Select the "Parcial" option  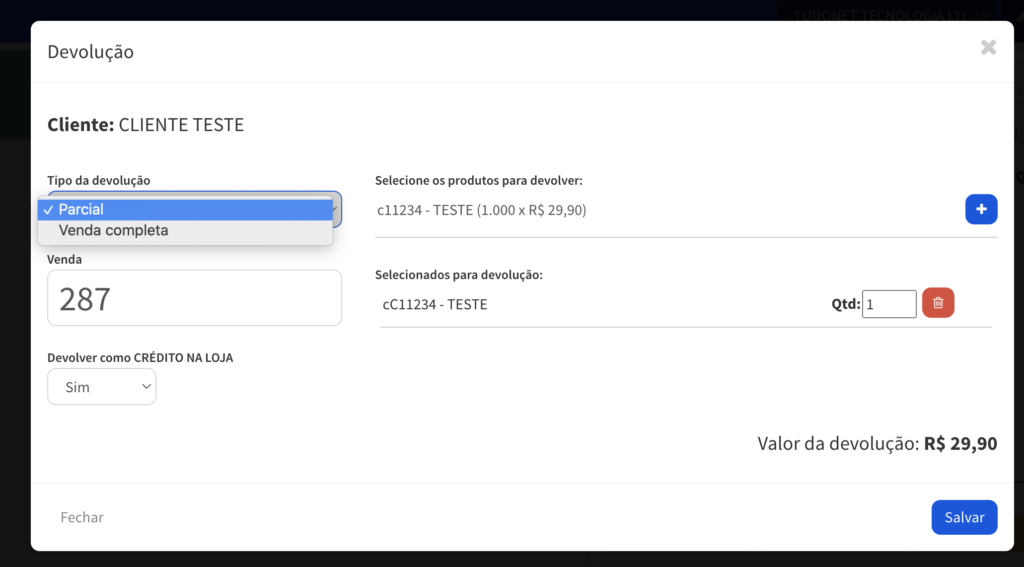pyautogui.click(x=185, y=210)
